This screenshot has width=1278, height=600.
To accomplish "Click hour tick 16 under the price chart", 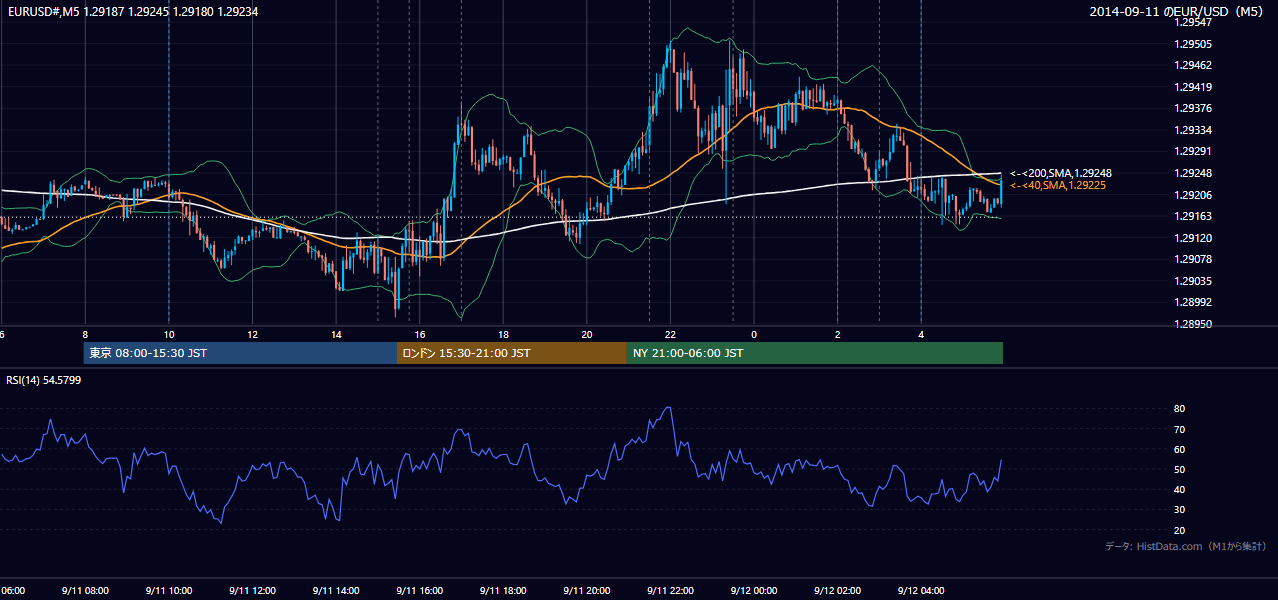I will (x=420, y=334).
